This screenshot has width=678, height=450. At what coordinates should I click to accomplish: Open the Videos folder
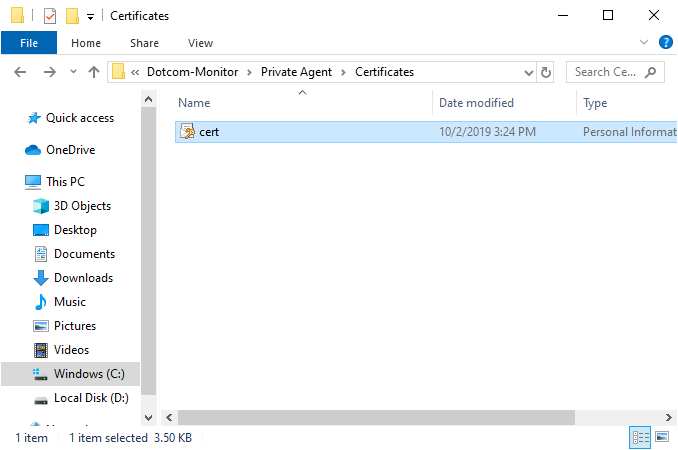point(61,350)
